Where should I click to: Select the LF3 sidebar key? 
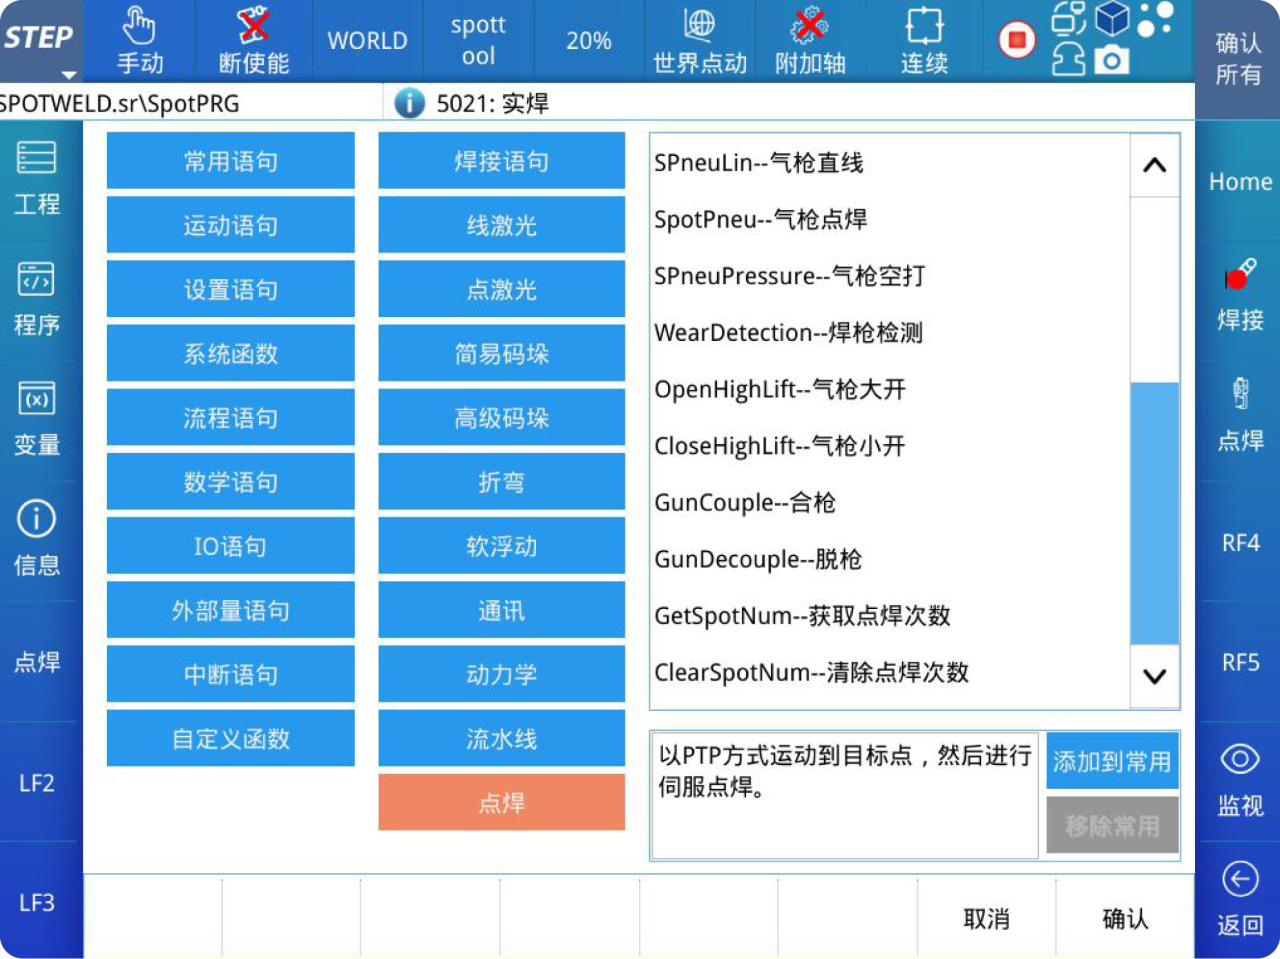point(37,902)
